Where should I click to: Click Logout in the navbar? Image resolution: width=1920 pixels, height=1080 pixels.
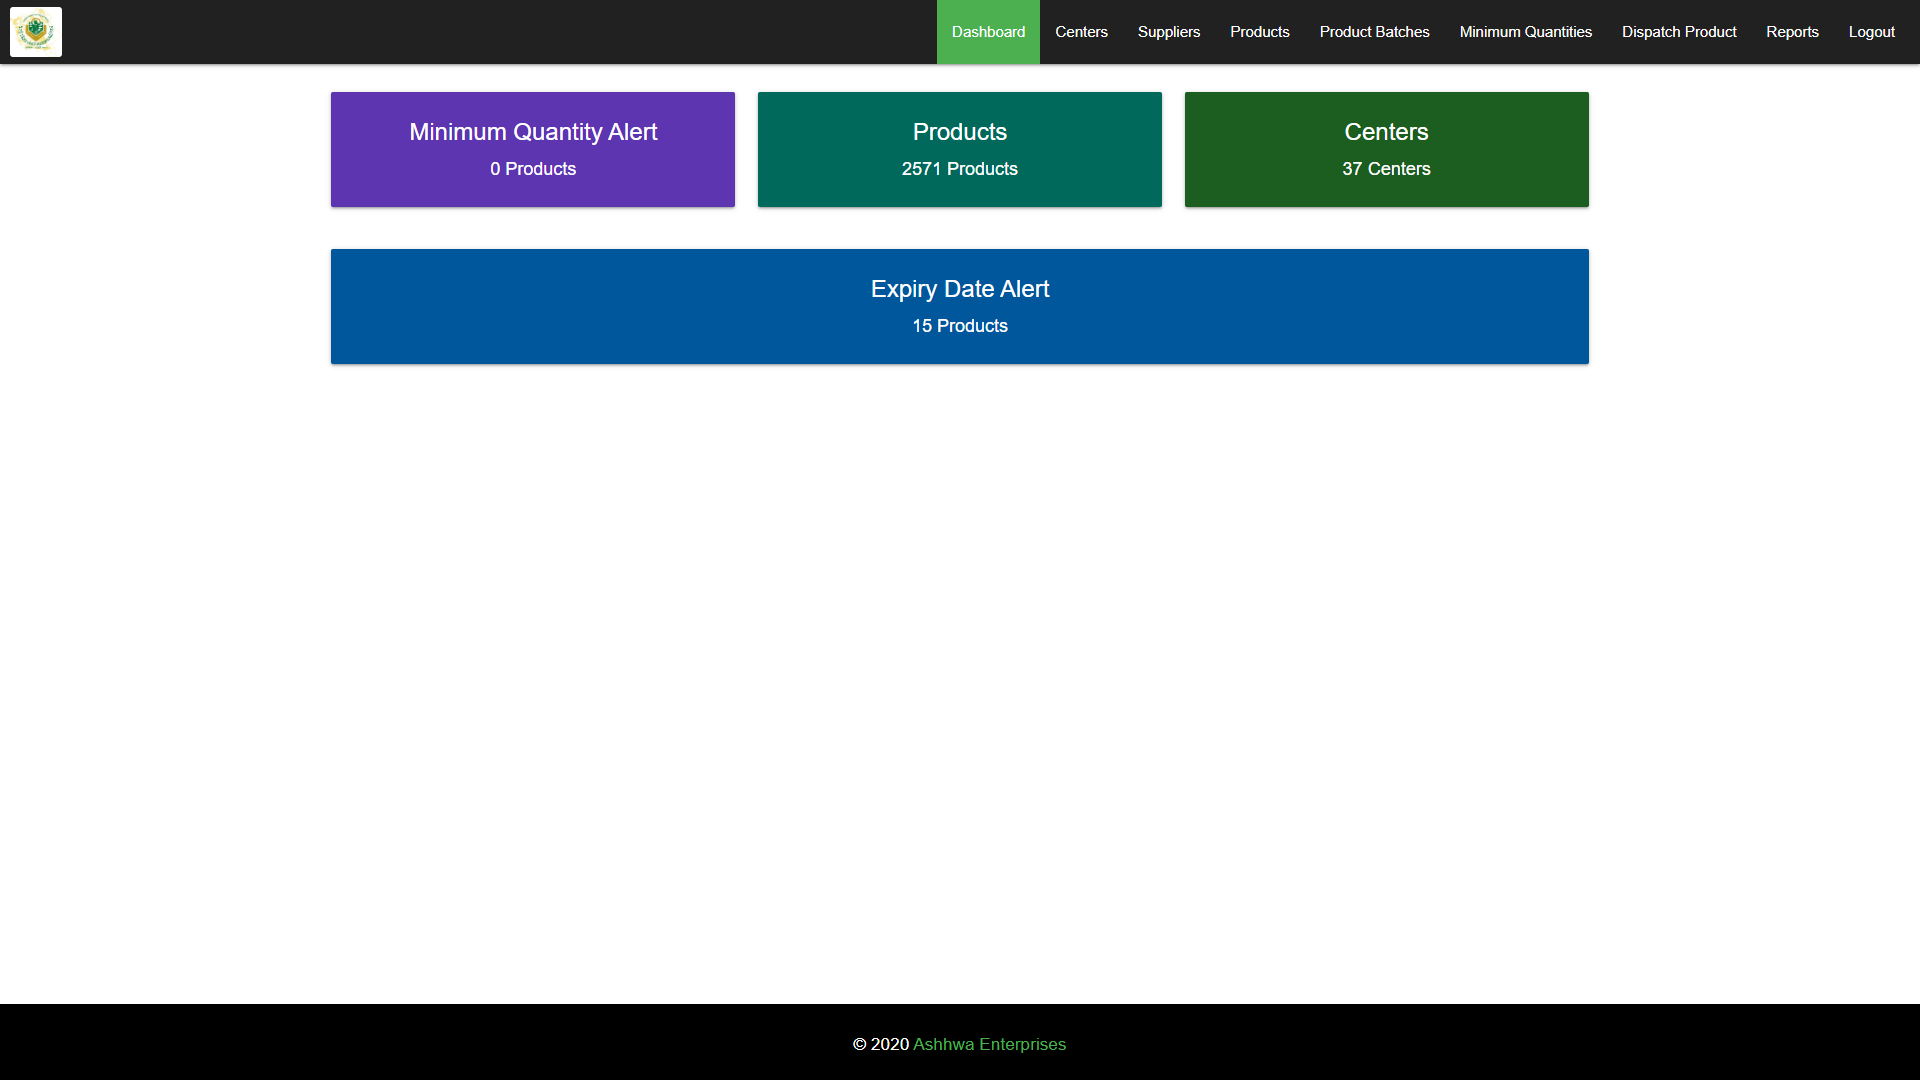(x=1871, y=32)
